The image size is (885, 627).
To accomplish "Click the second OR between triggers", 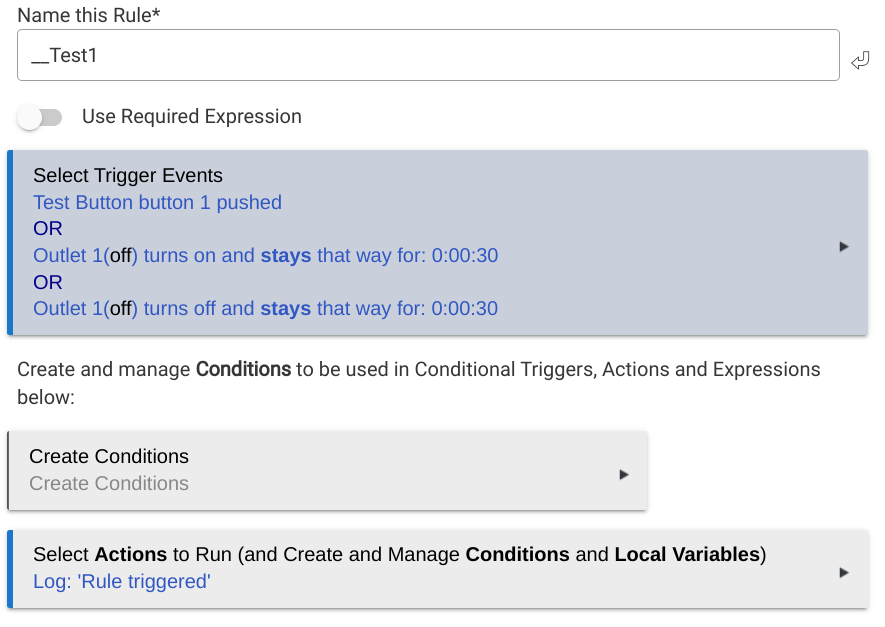I will coord(47,282).
